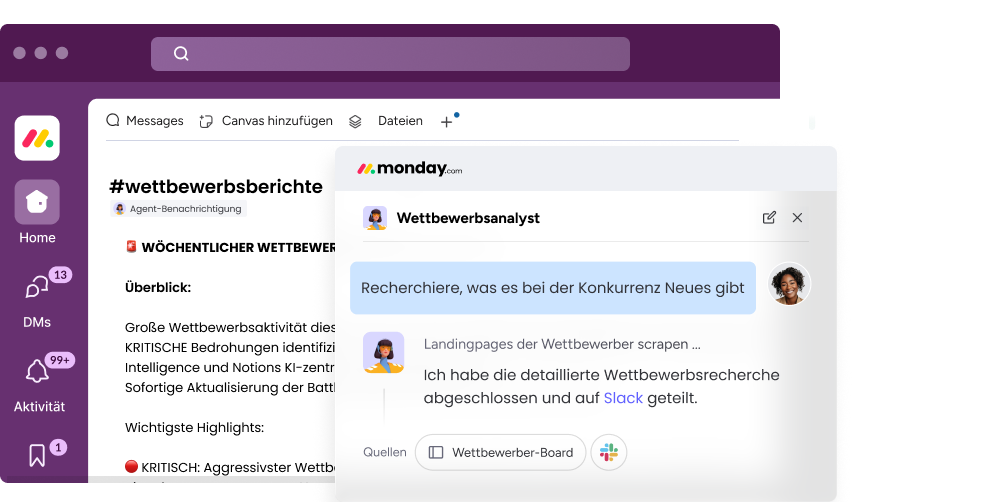Click the blue message 'Recherchiere, was es bei der Konkurrenz…'

552,288
